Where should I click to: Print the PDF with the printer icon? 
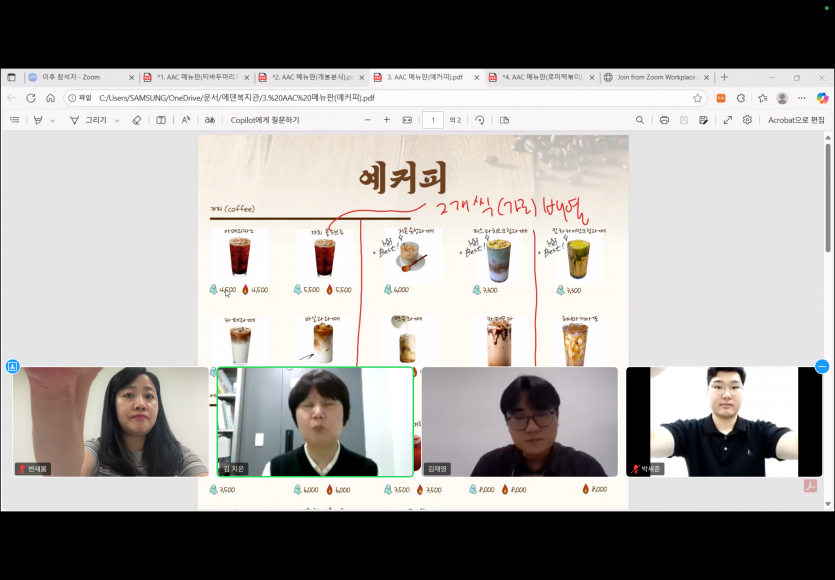point(664,120)
